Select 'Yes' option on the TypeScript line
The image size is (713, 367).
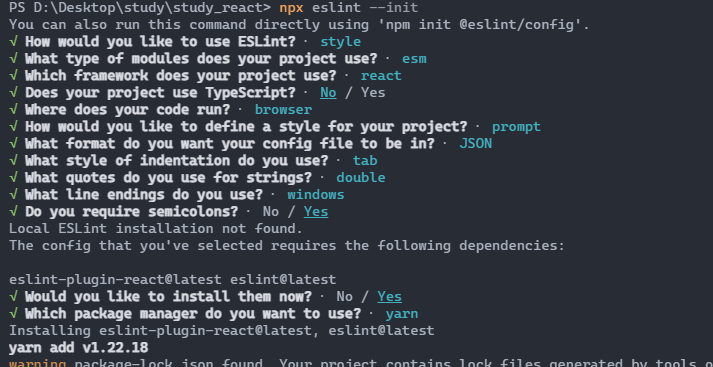(x=373, y=93)
